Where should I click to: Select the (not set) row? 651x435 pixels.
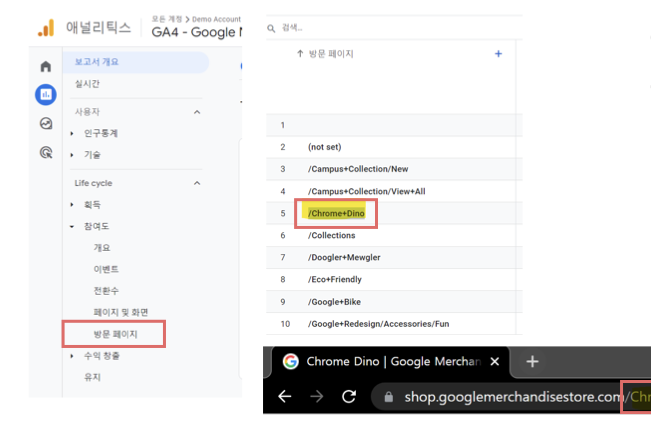pos(394,147)
